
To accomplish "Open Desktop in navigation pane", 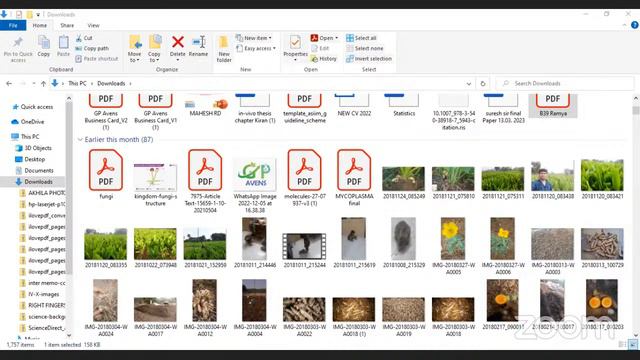I will [34, 159].
